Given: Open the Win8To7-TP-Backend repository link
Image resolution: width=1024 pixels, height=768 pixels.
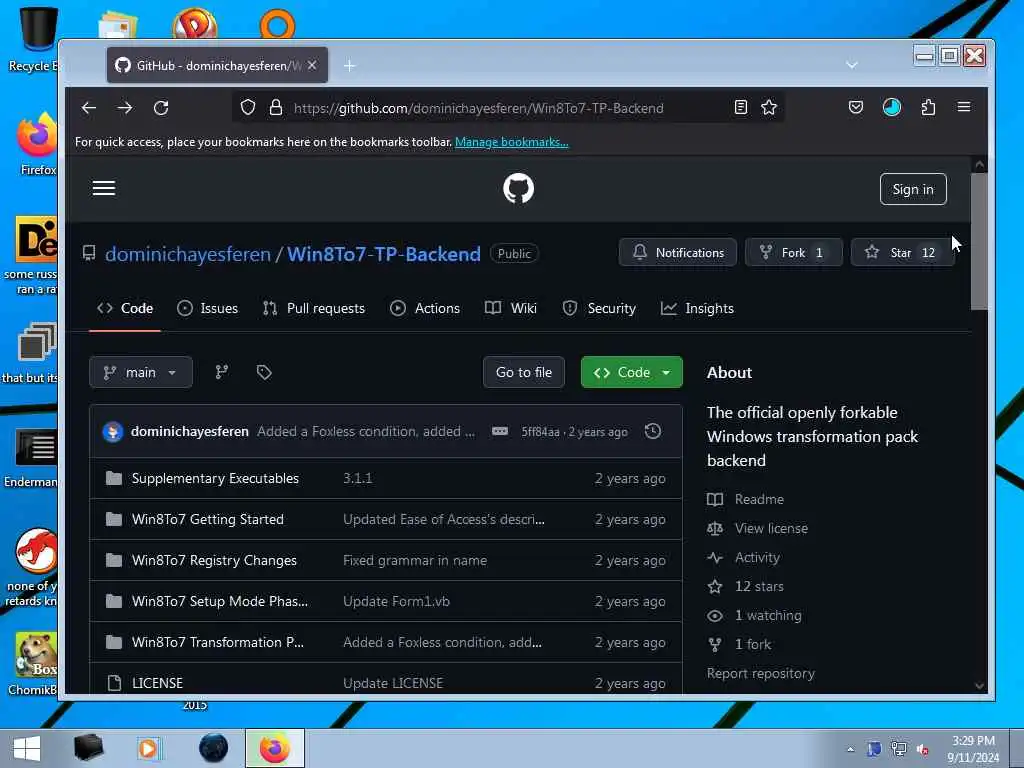Looking at the screenshot, I should coord(384,253).
